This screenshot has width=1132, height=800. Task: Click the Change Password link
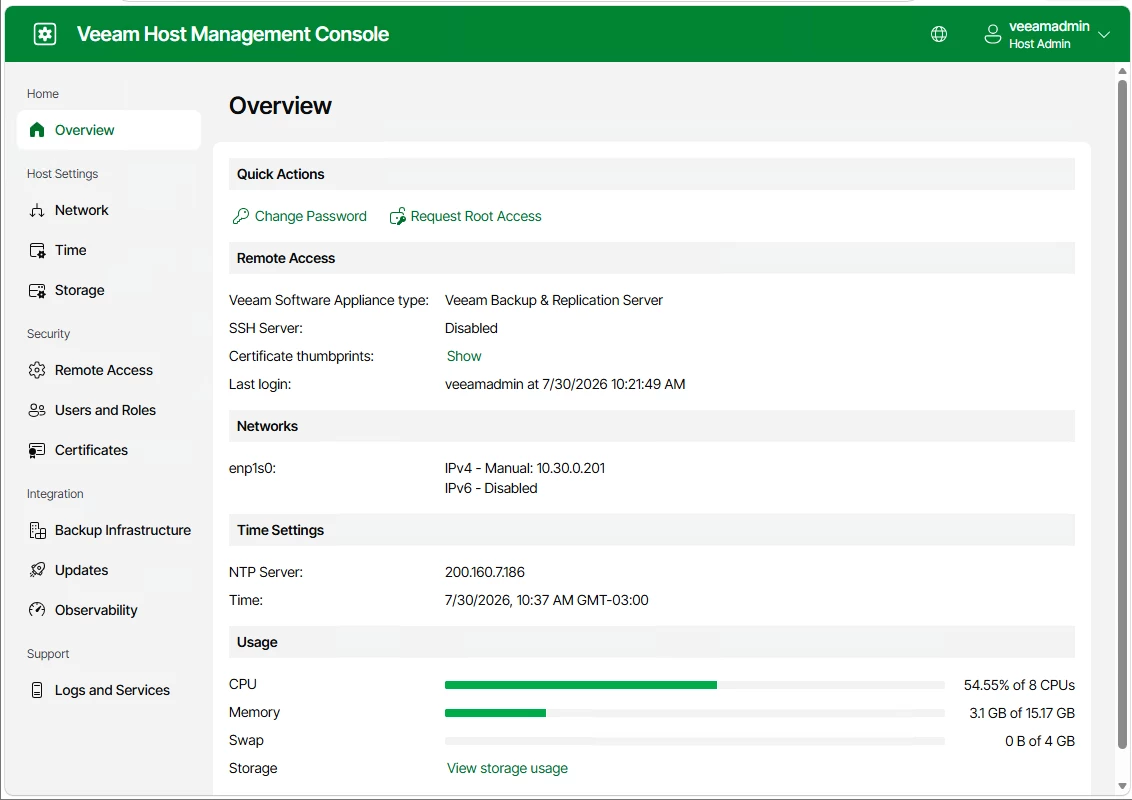[310, 216]
